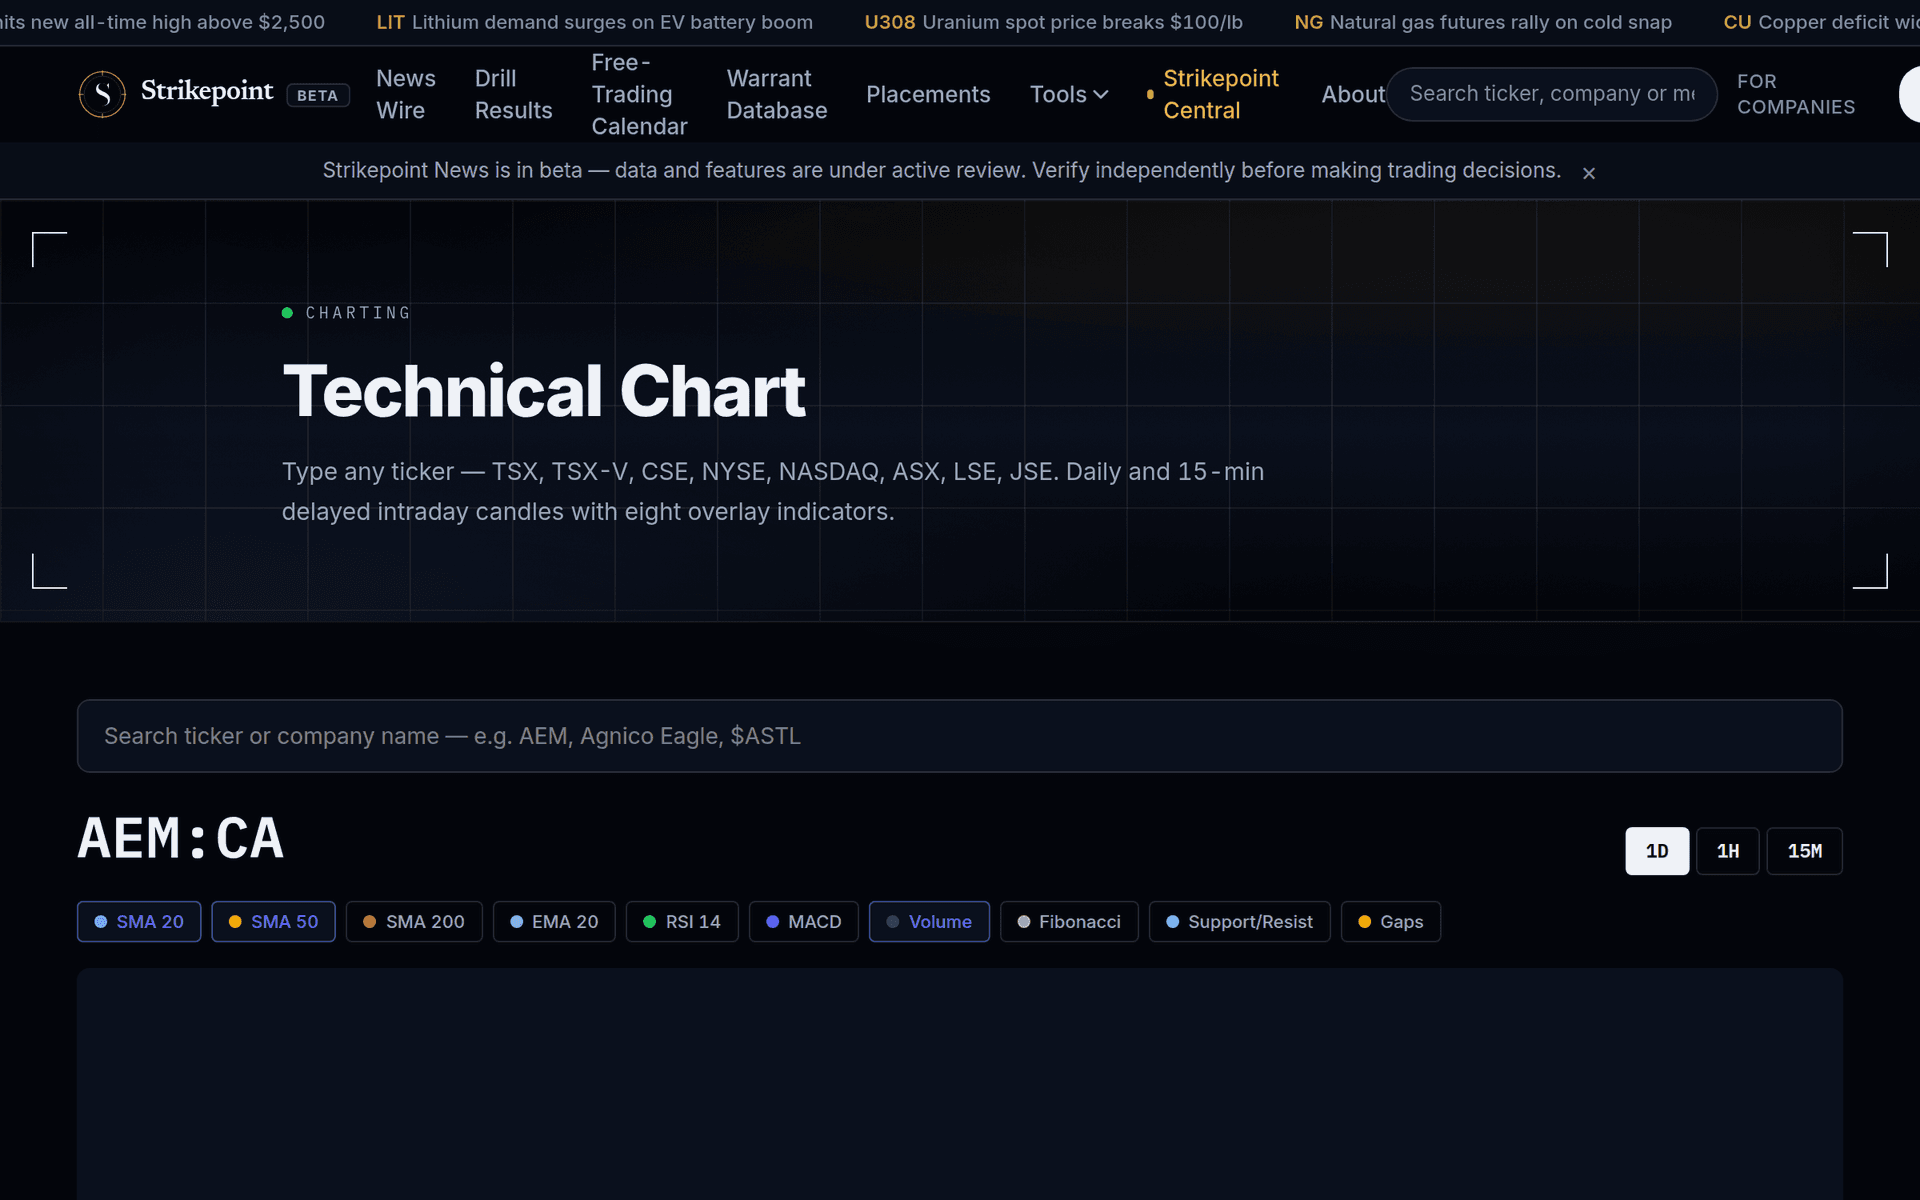1920x1200 pixels.
Task: Show Support/Resist lines
Action: [x=1240, y=922]
